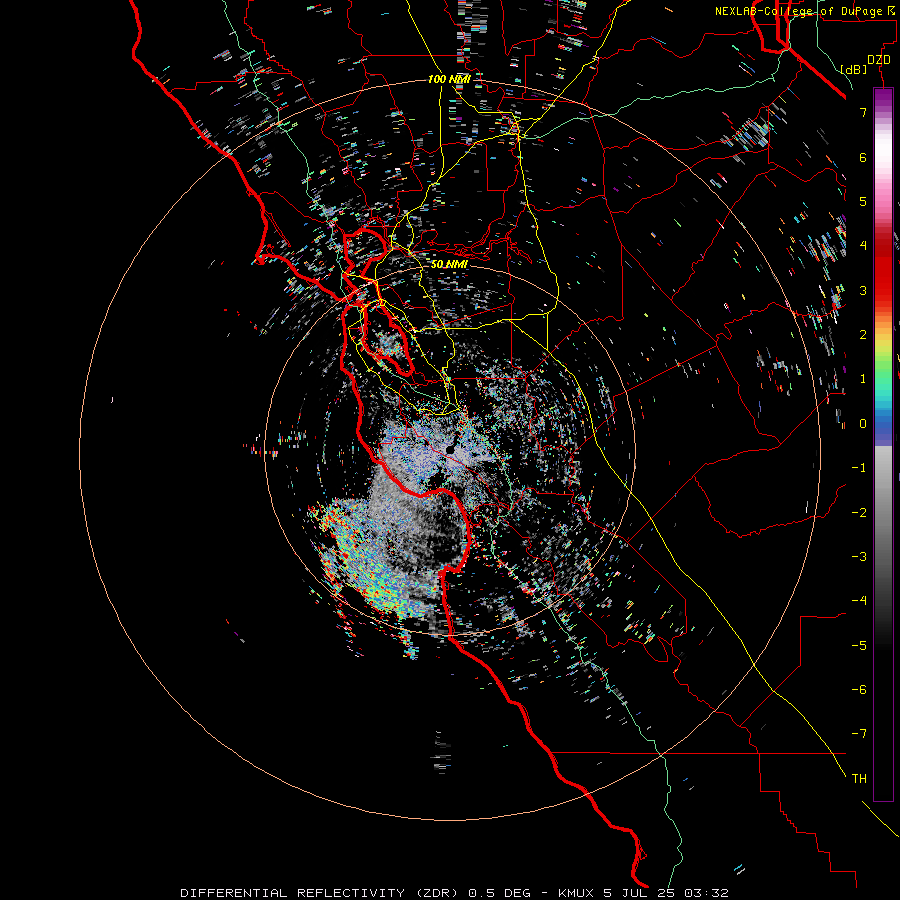Click the 7 value on the color scale
Image resolution: width=900 pixels, height=900 pixels.
(x=863, y=112)
